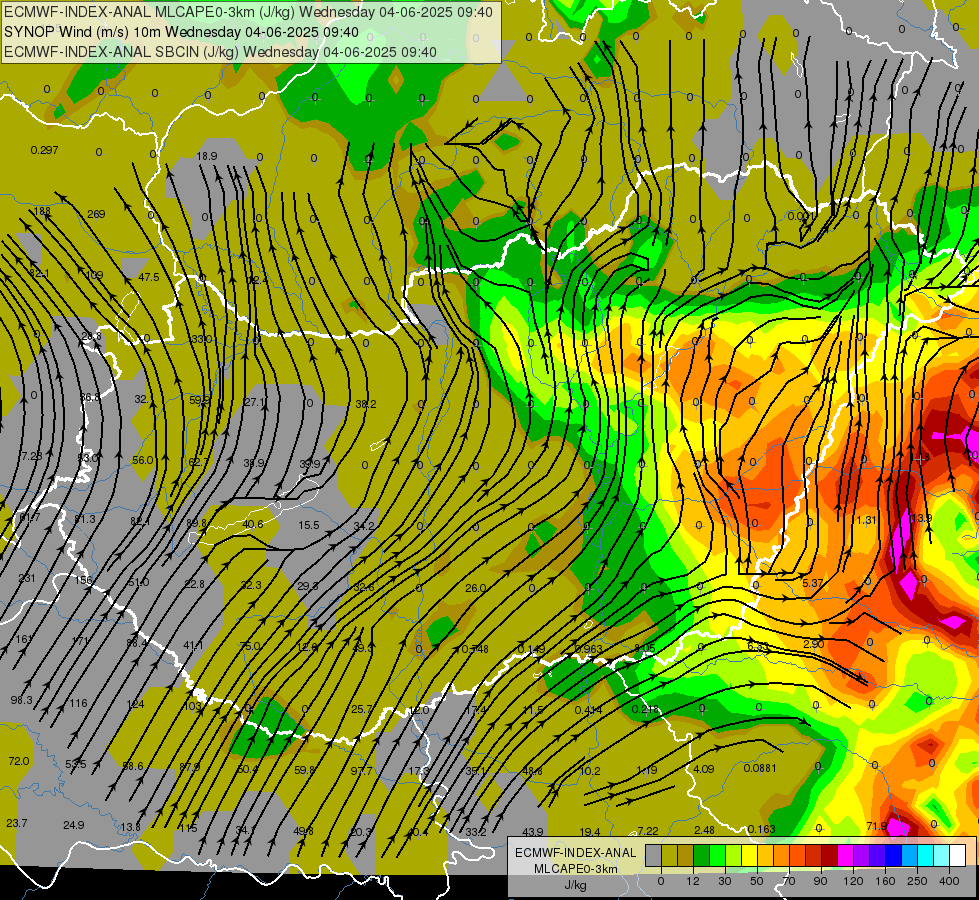Choose the bright green legend swatch
Screen dimensions: 979x900
718,855
